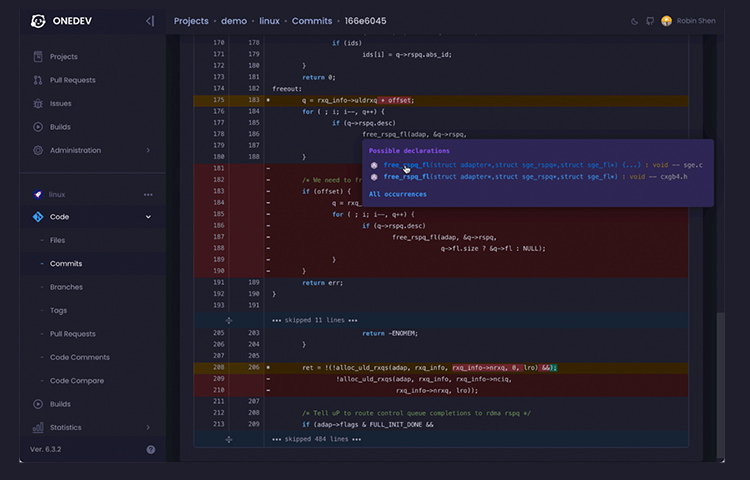
Task: Click Robin Shen avatar
Action: (666, 21)
